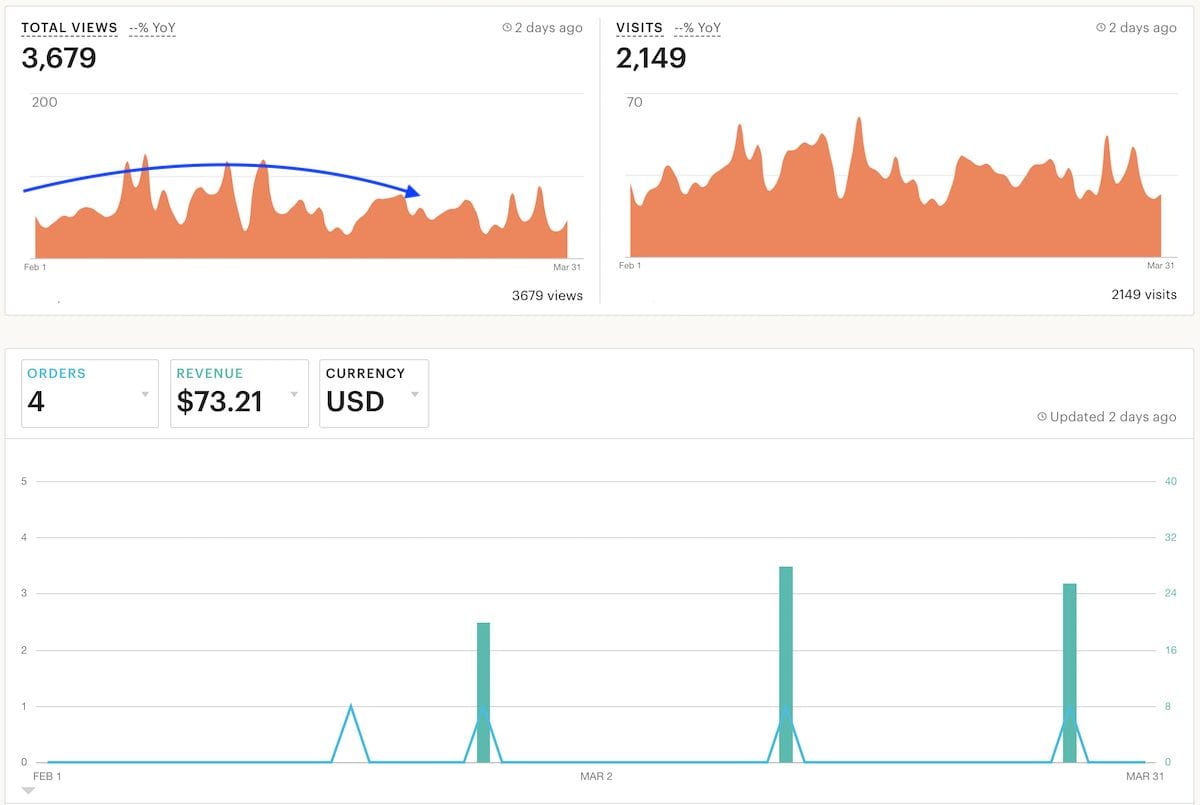Click the '3679 views' chart caption
The image size is (1200, 805).
(547, 295)
